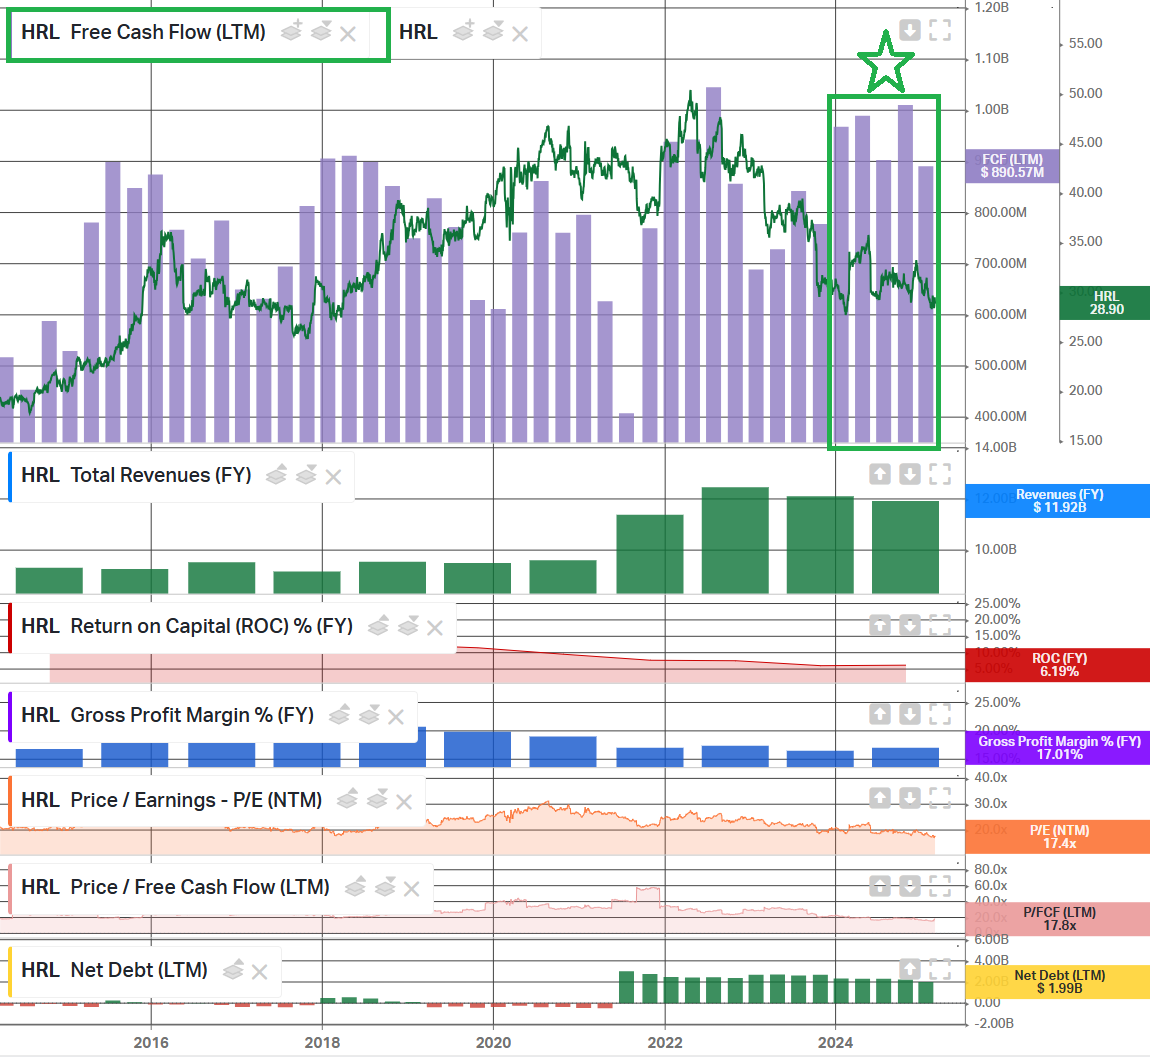Remove the Total Revenues (FY) series
The width and height of the screenshot is (1150, 1057).
pyautogui.click(x=334, y=477)
